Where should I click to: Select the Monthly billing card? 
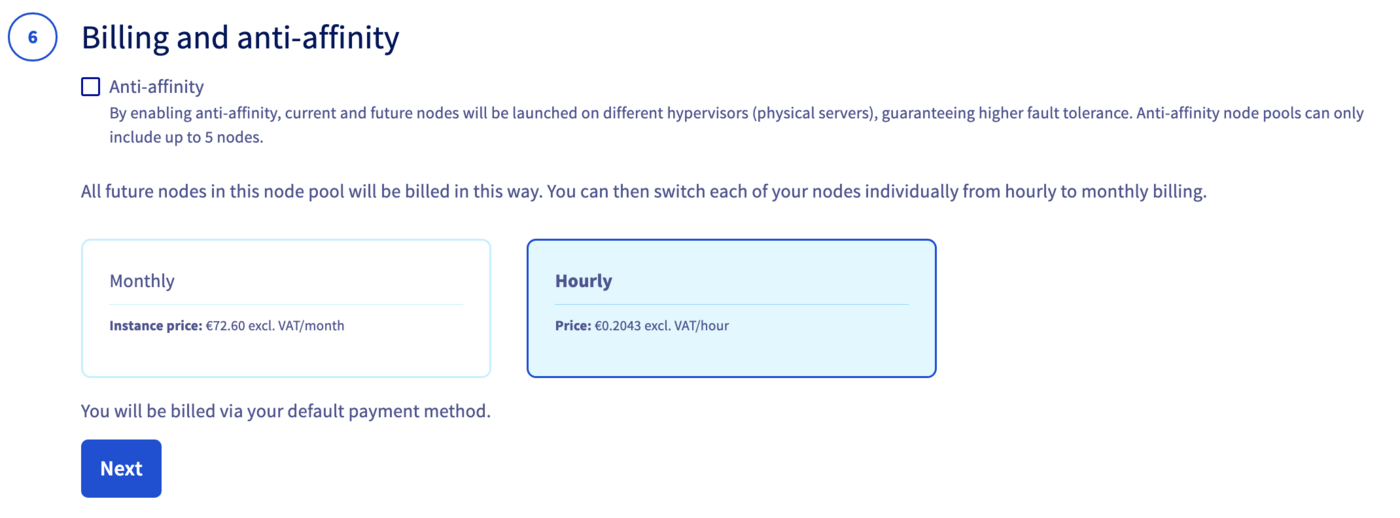click(286, 308)
